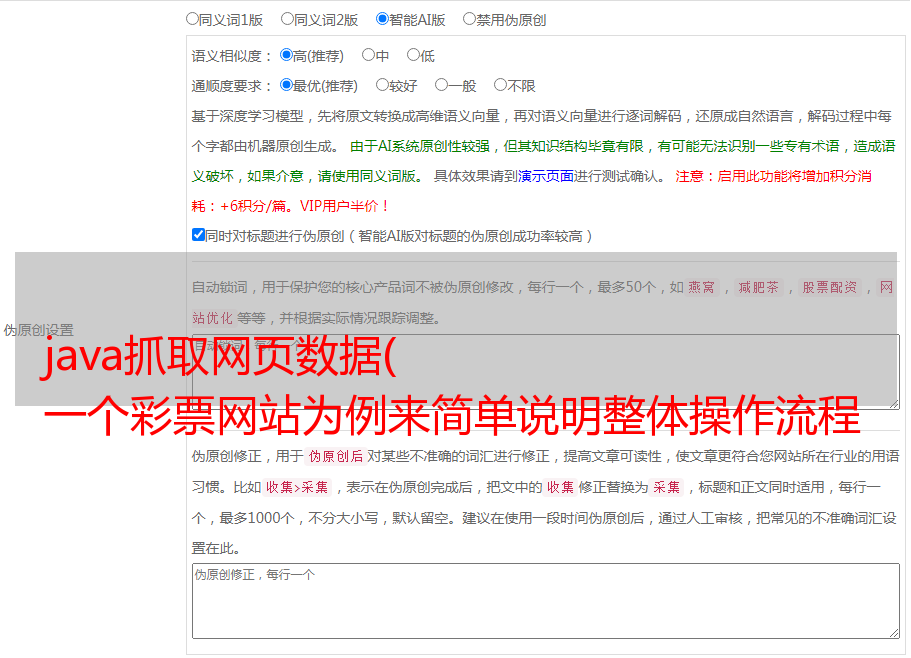Select the 同义词2版 radio option
This screenshot has height=658, width=911.
point(287,19)
